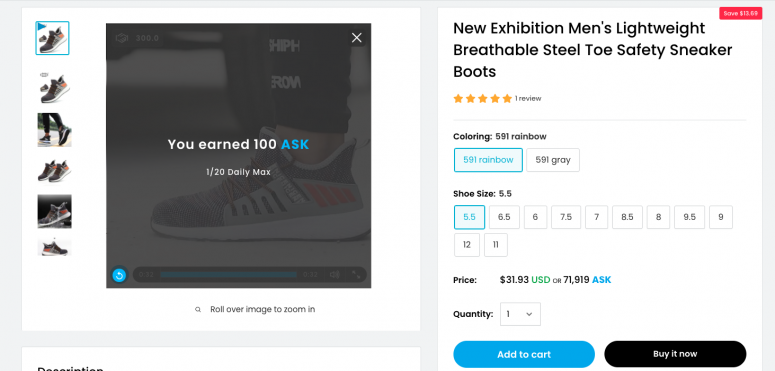Open the Quantity dropdown

(x=520, y=314)
